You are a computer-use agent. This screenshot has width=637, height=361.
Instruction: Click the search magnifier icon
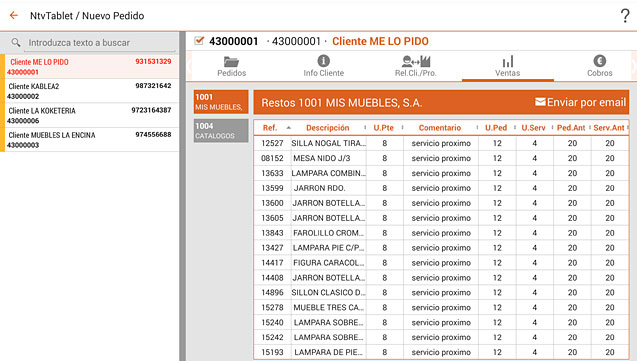(16, 42)
